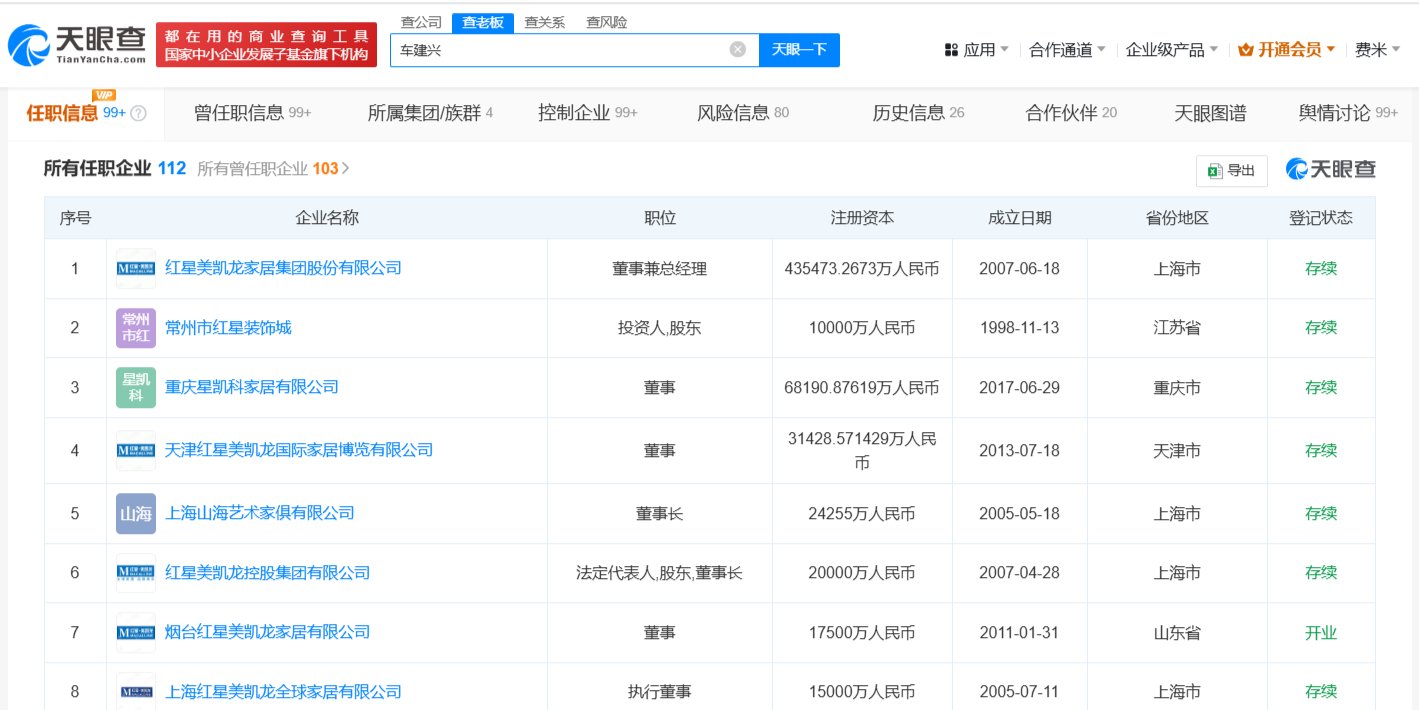This screenshot has height=710, width=1419.
Task: Click the 投资人,股东 position cell
Action: 660,327
